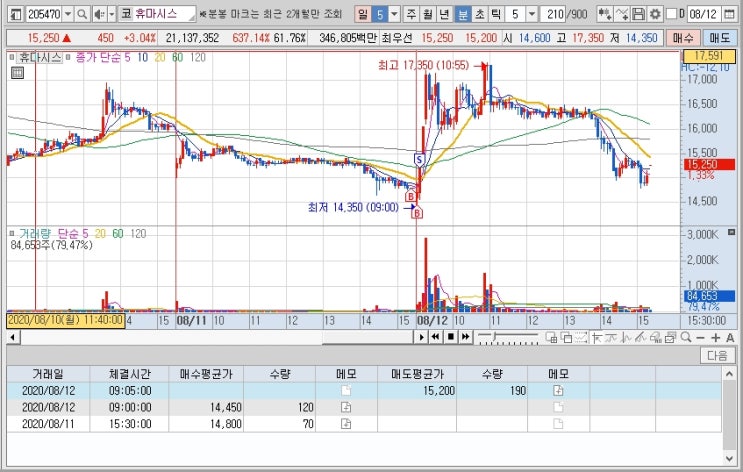Click the letter A auto-scale icon
Viewport: 743px width, 472px height.
coord(730,337)
